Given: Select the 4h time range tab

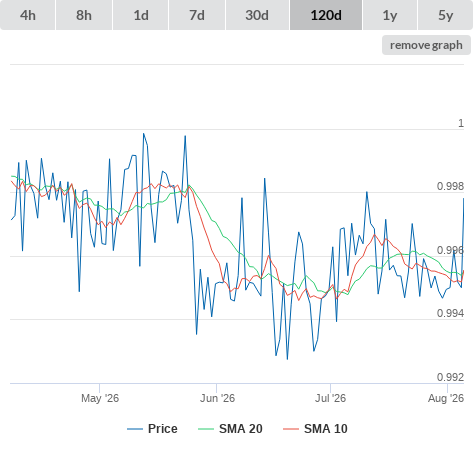Looking at the screenshot, I should 28,15.
